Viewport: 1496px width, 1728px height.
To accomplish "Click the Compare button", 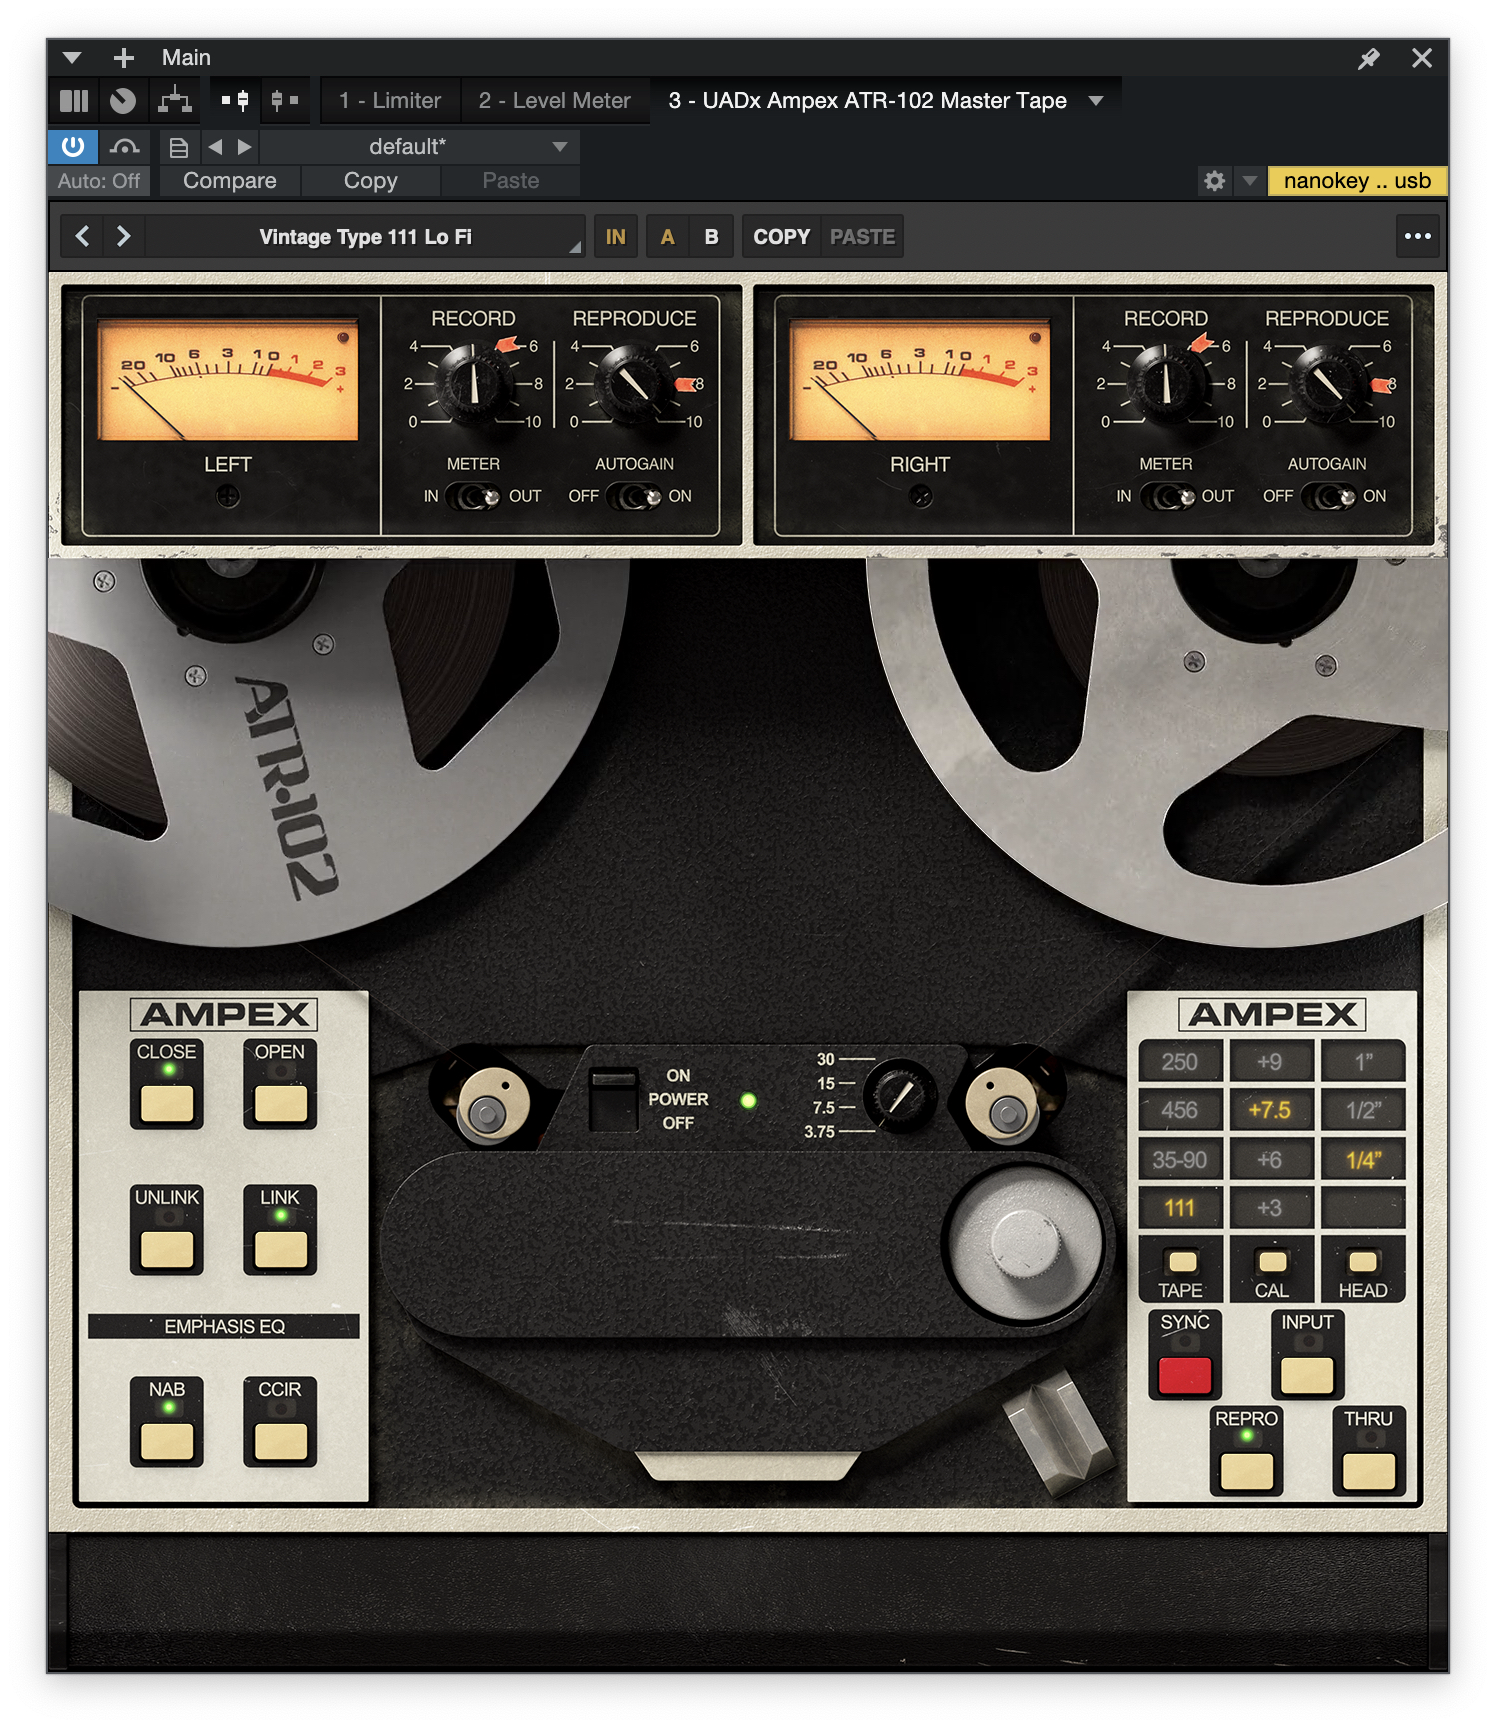I will tap(230, 181).
